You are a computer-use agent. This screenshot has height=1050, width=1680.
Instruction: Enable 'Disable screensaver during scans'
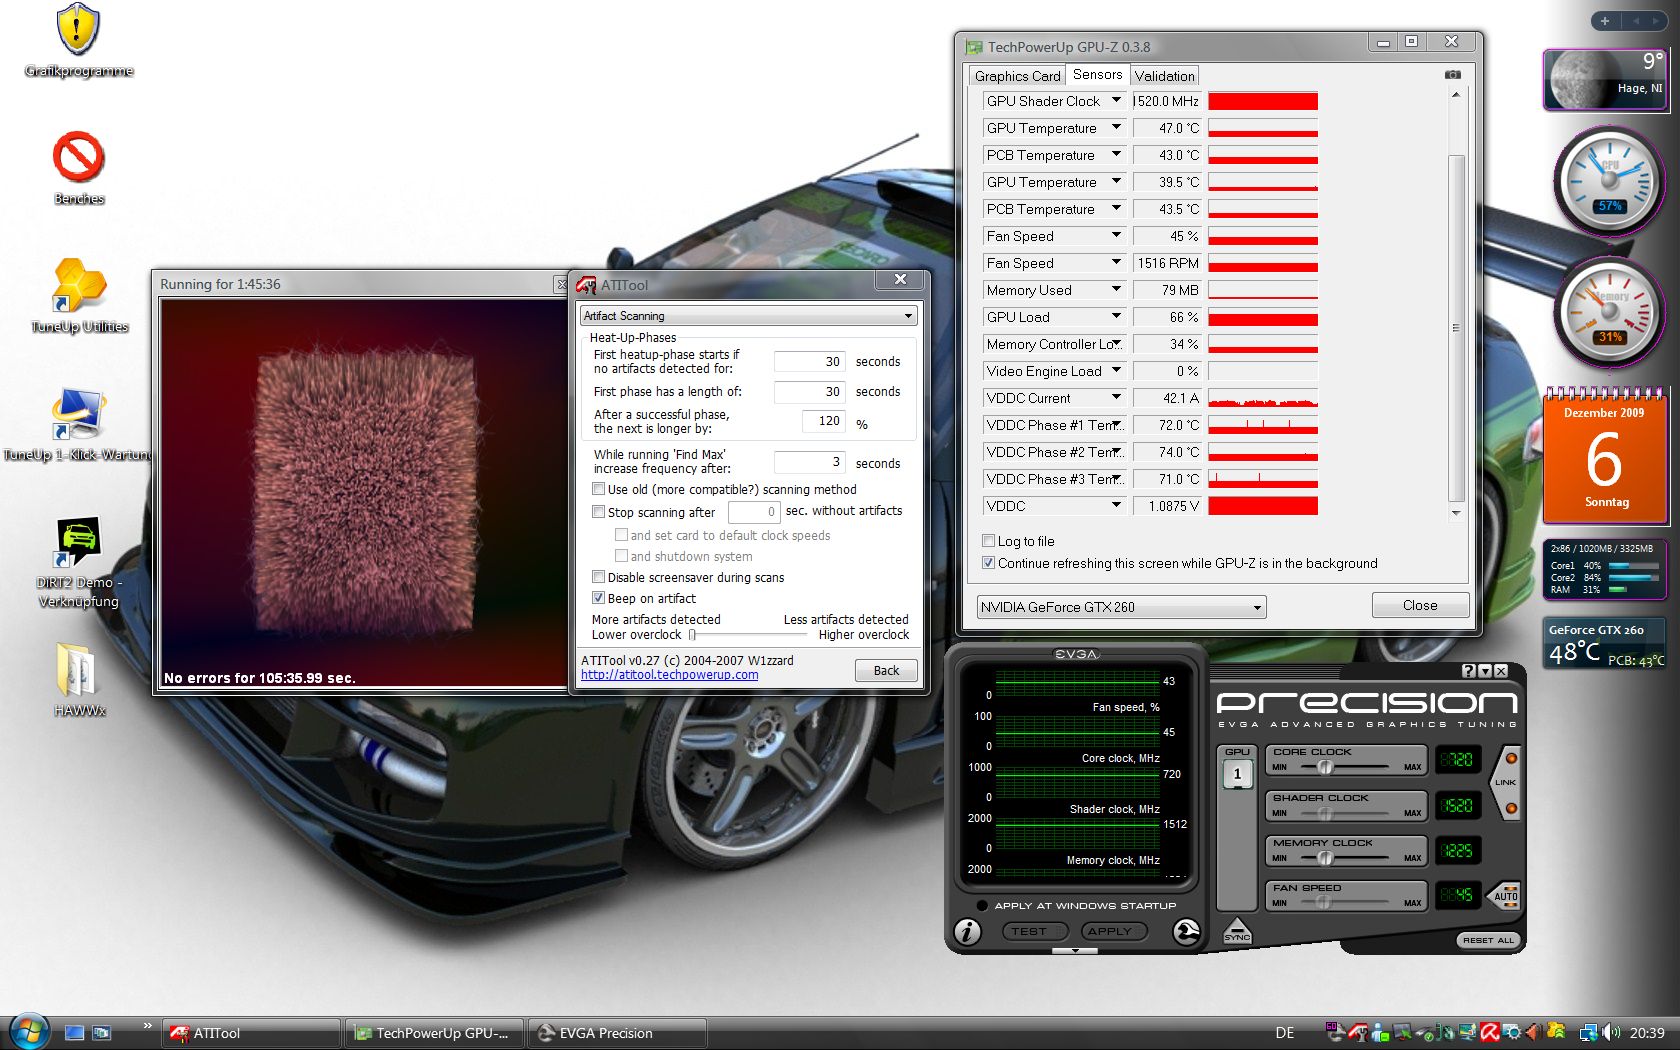coord(598,577)
